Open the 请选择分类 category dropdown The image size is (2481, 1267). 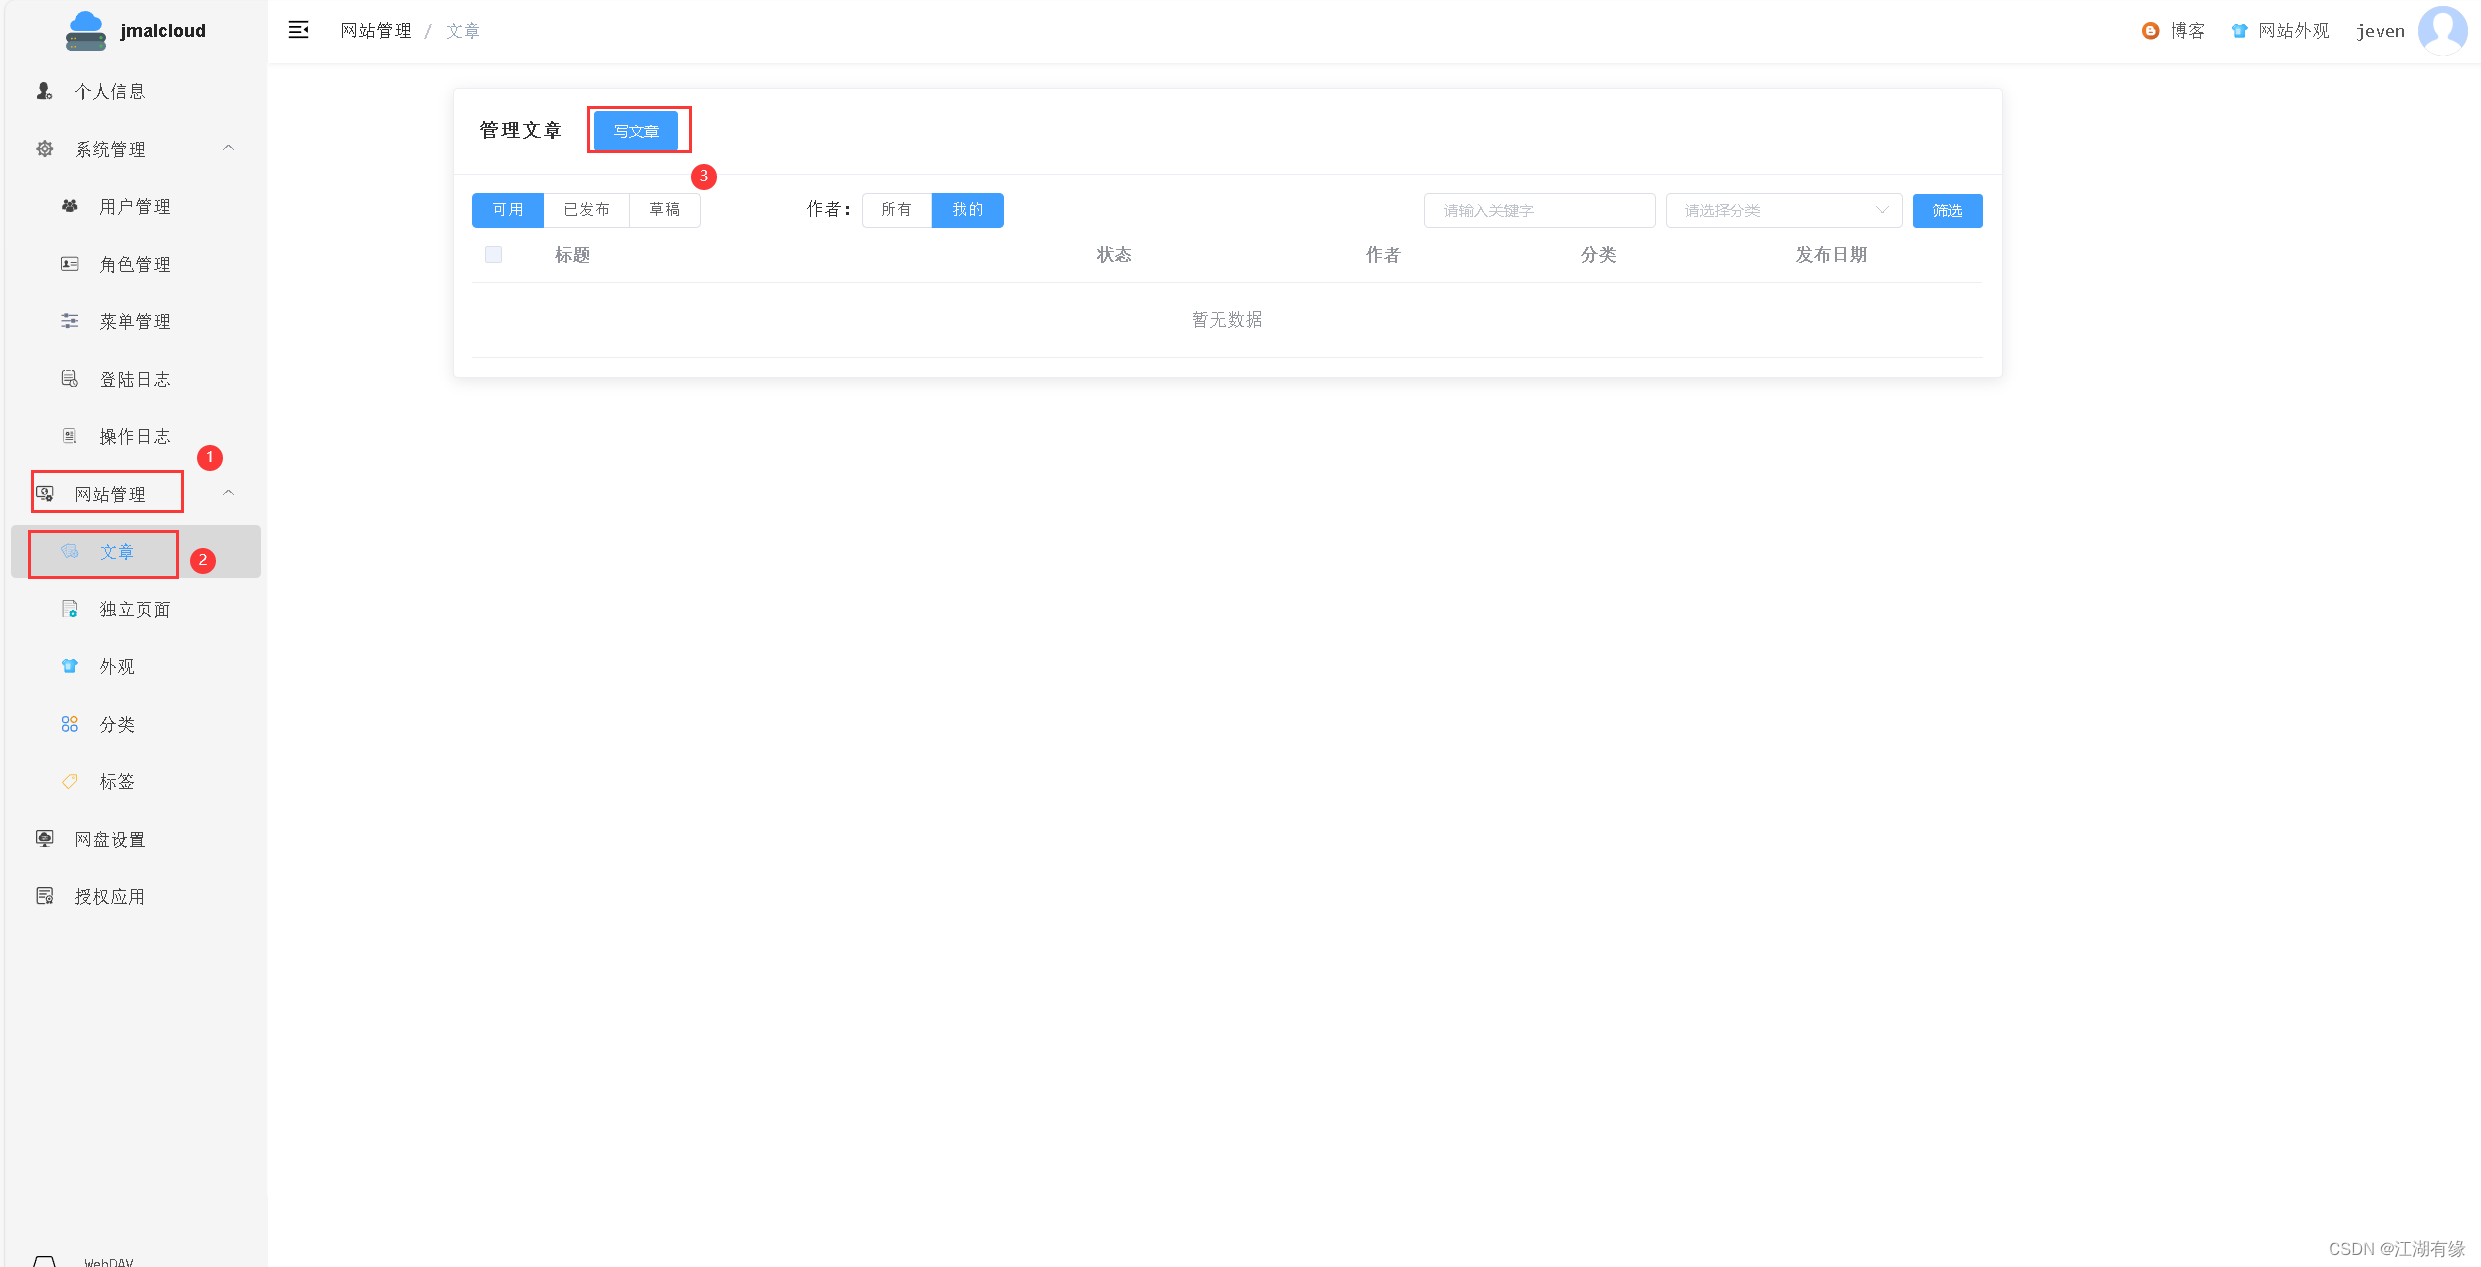pyautogui.click(x=1783, y=211)
